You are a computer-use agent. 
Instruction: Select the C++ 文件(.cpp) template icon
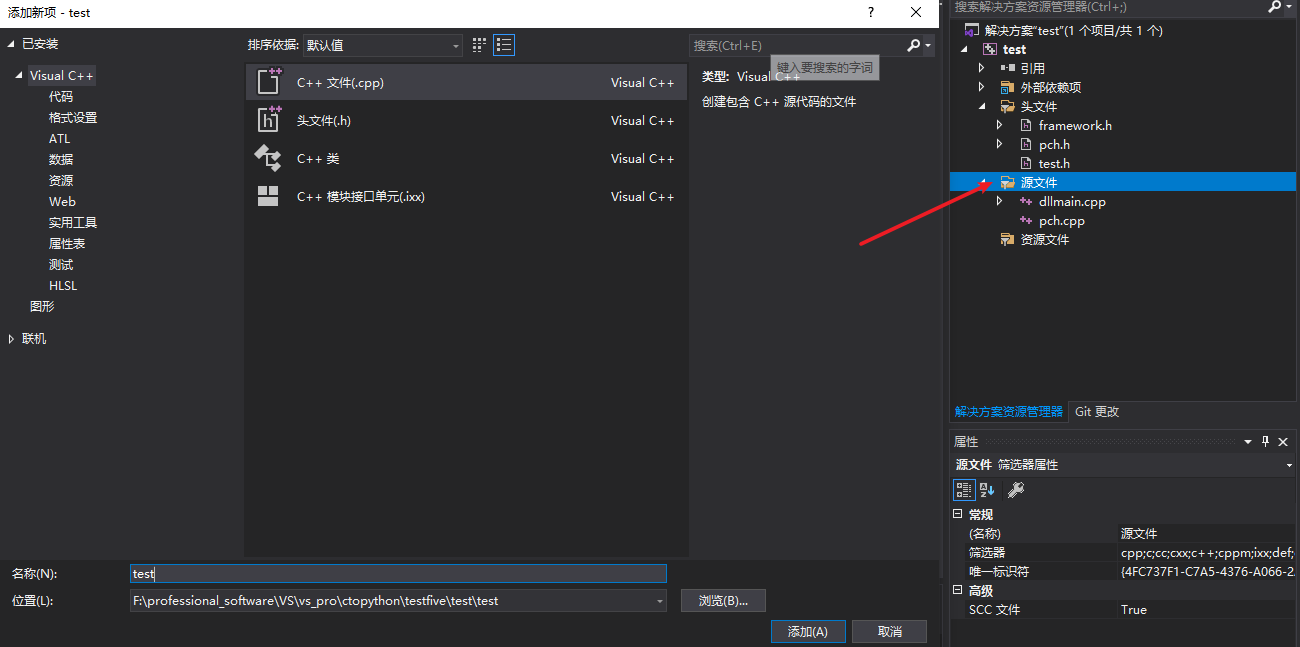pyautogui.click(x=269, y=82)
